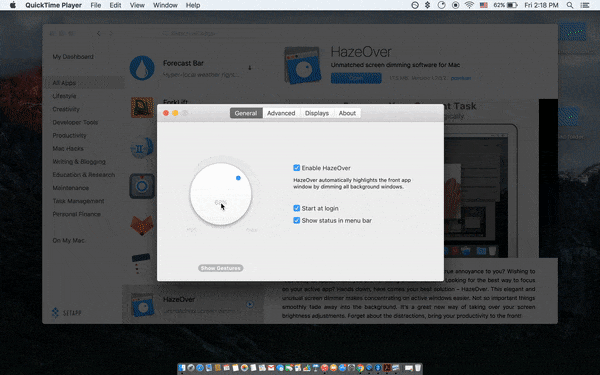Open the File menu
Screen dimensions: 600x375
pyautogui.click(x=96, y=5)
